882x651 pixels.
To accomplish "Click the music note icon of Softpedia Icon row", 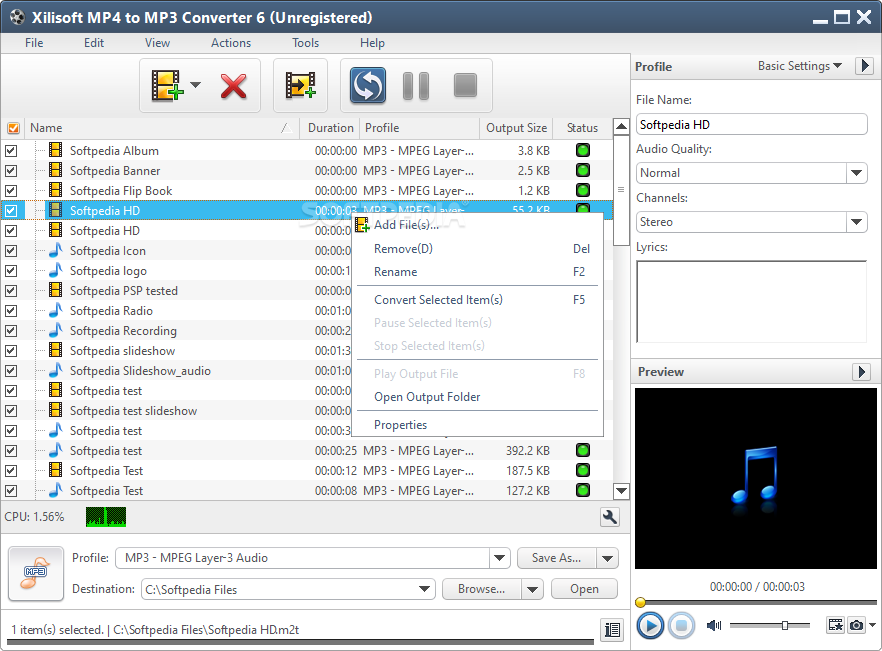I will point(55,250).
